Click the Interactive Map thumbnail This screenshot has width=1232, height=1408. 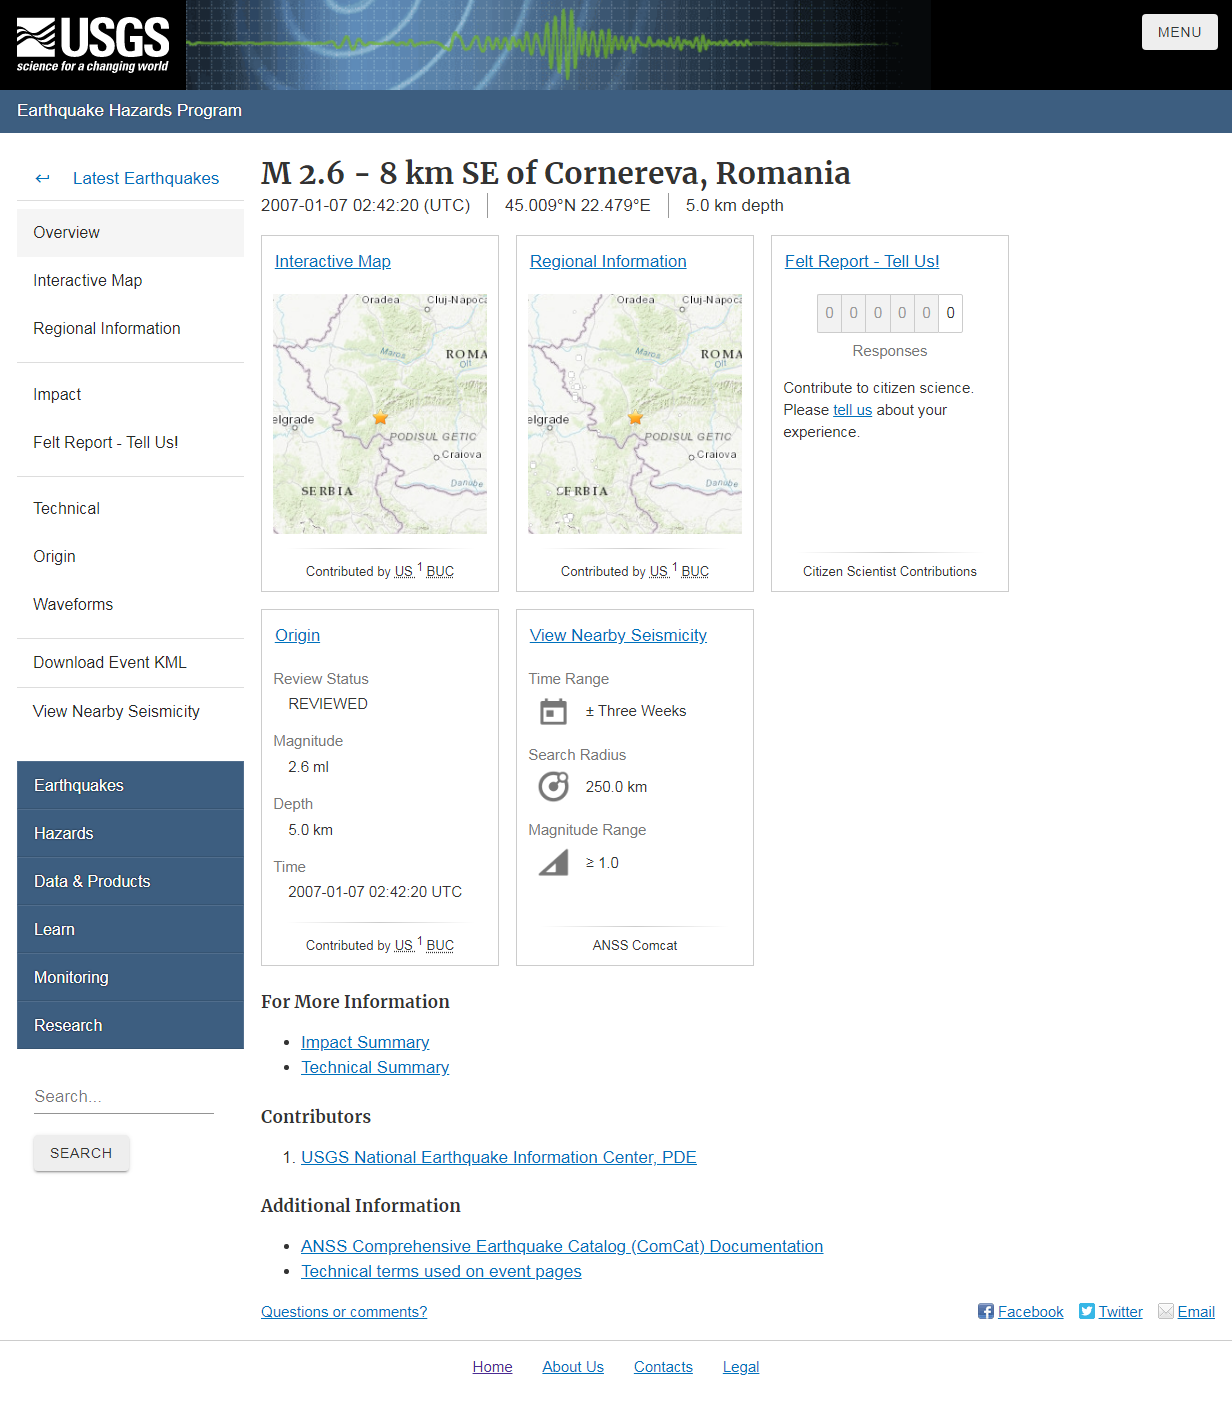(380, 413)
